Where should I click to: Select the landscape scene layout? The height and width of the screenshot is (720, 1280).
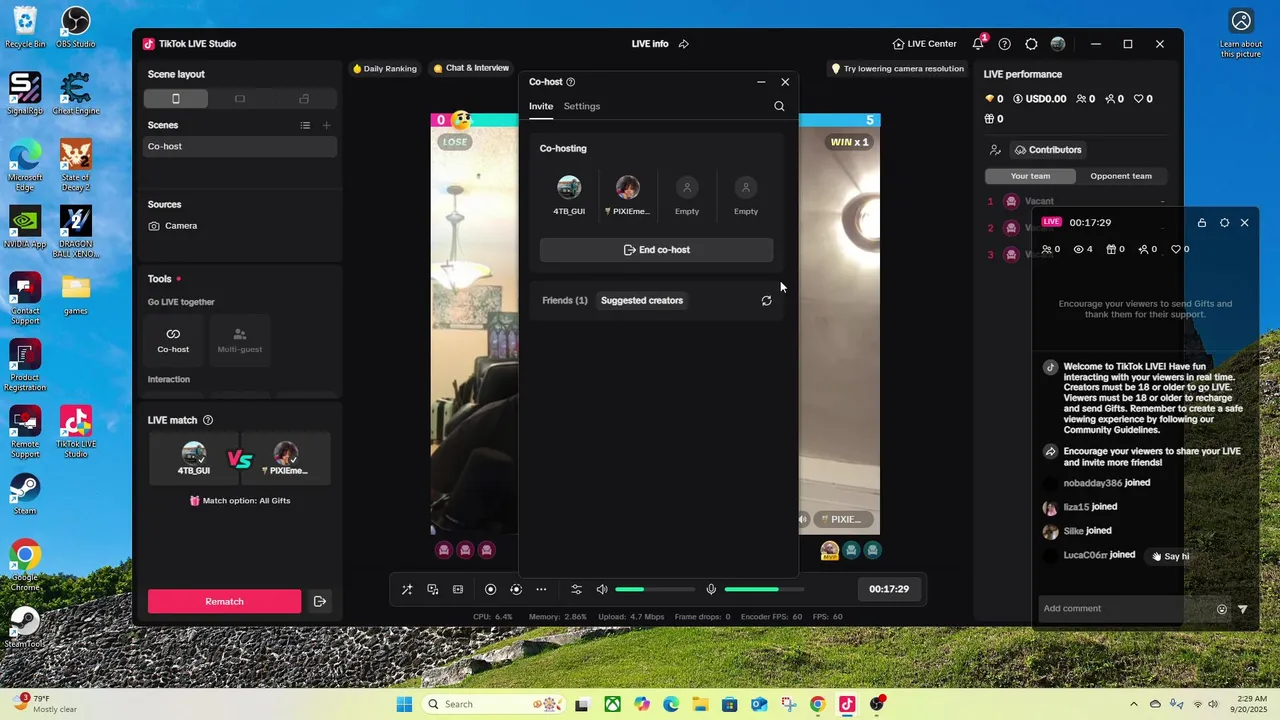(x=240, y=99)
